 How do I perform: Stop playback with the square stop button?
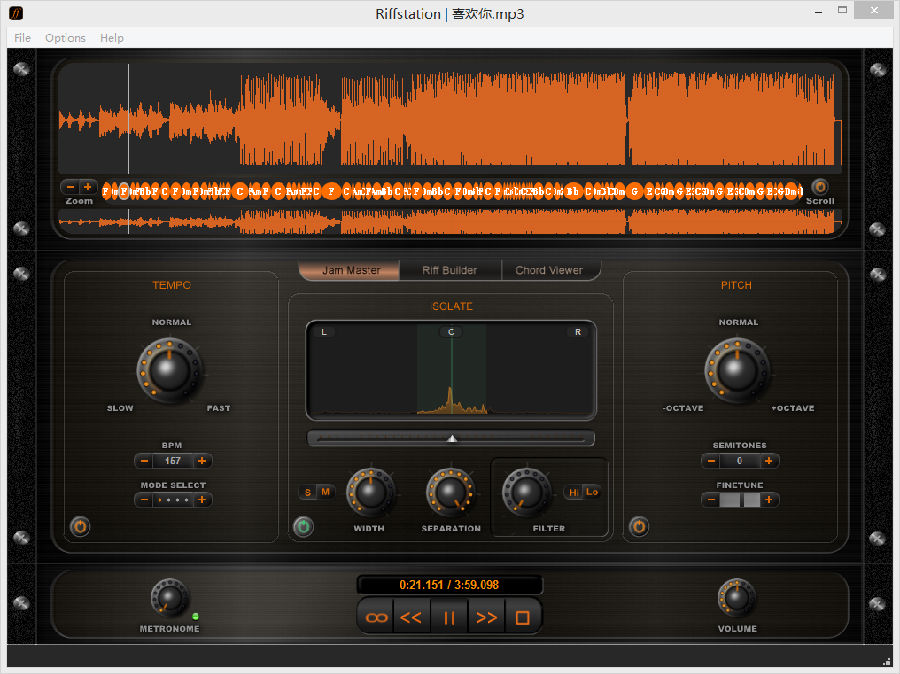tap(522, 618)
